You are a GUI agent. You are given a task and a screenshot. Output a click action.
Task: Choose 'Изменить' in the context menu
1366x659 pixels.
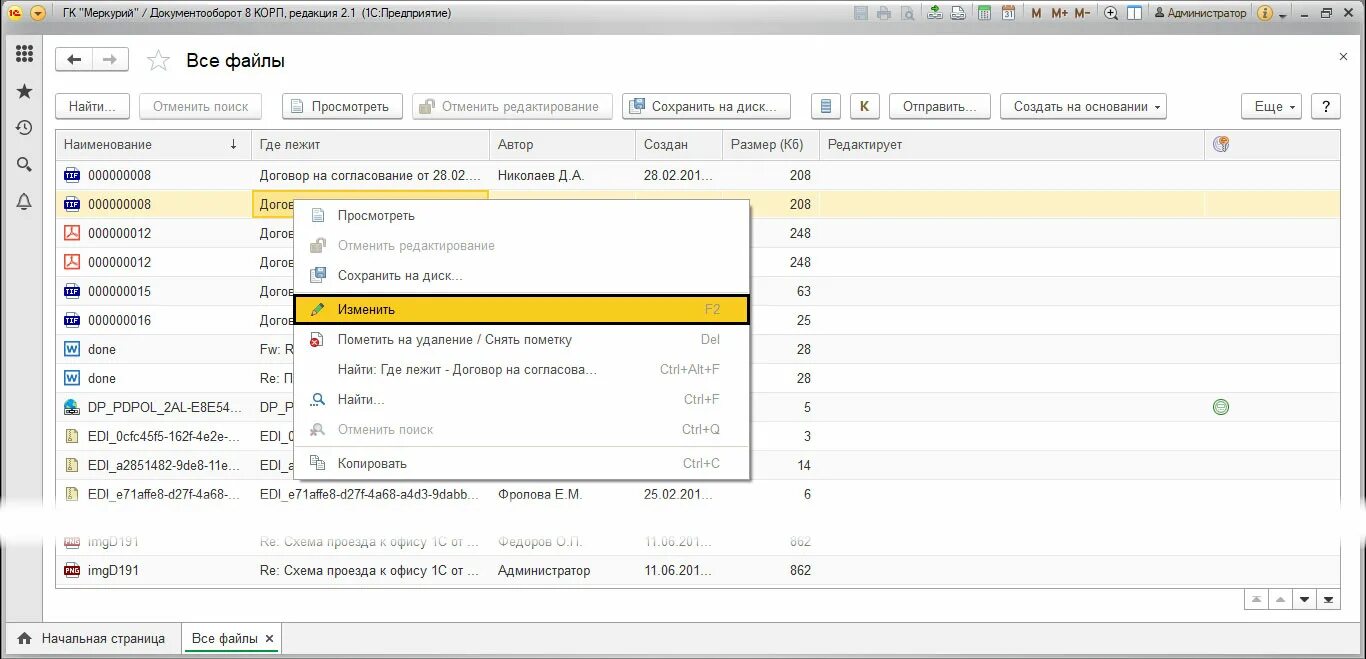pyautogui.click(x=521, y=309)
